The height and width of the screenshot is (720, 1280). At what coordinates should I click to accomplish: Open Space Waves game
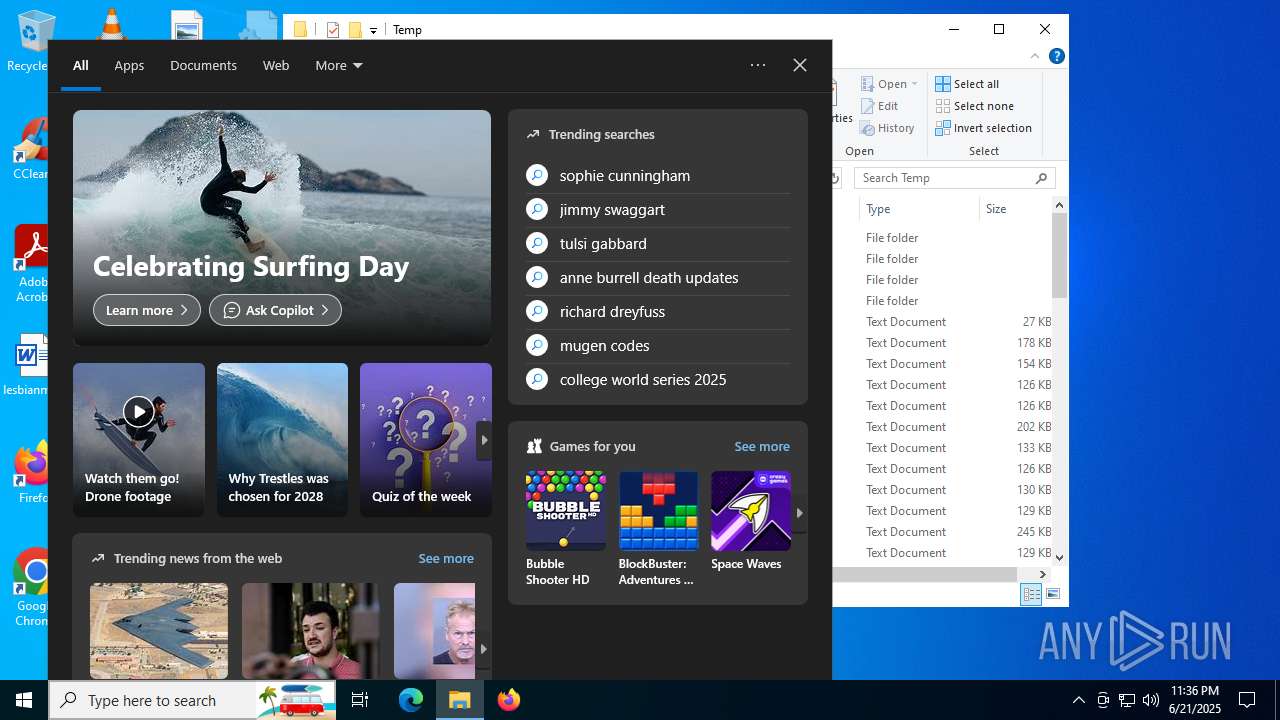click(751, 522)
